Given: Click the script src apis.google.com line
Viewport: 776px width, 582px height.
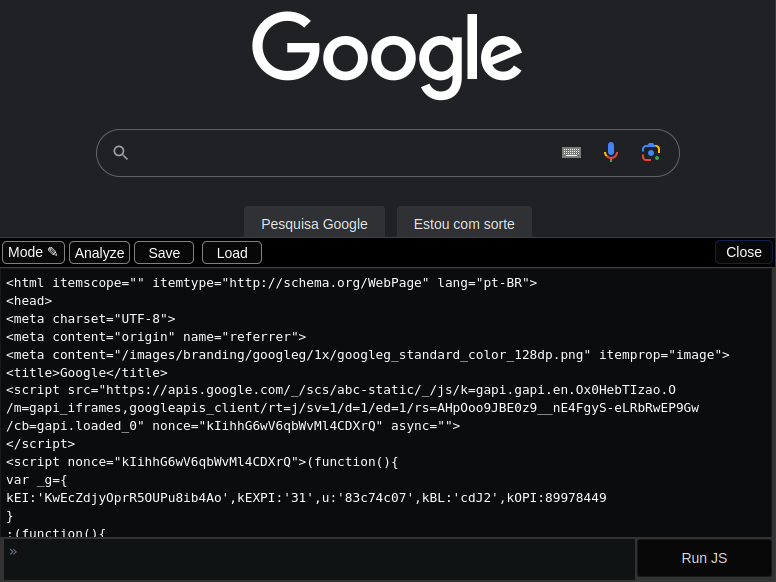Looking at the screenshot, I should click(x=341, y=390).
